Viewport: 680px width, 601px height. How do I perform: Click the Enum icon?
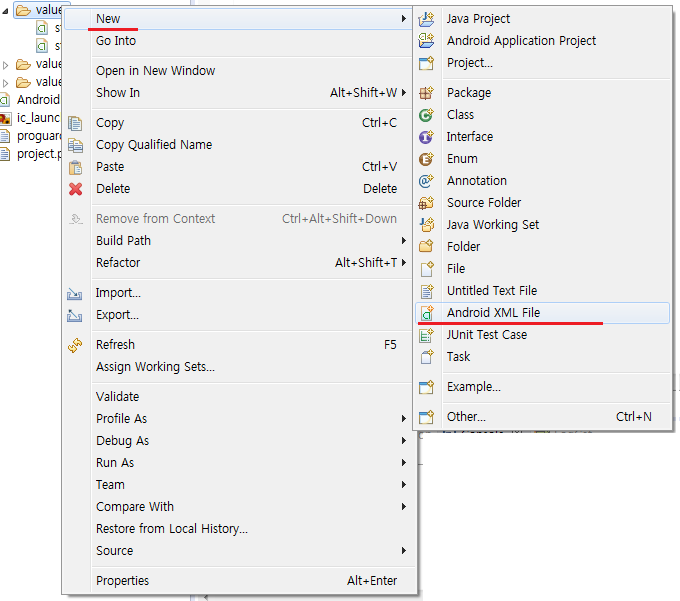click(x=426, y=159)
